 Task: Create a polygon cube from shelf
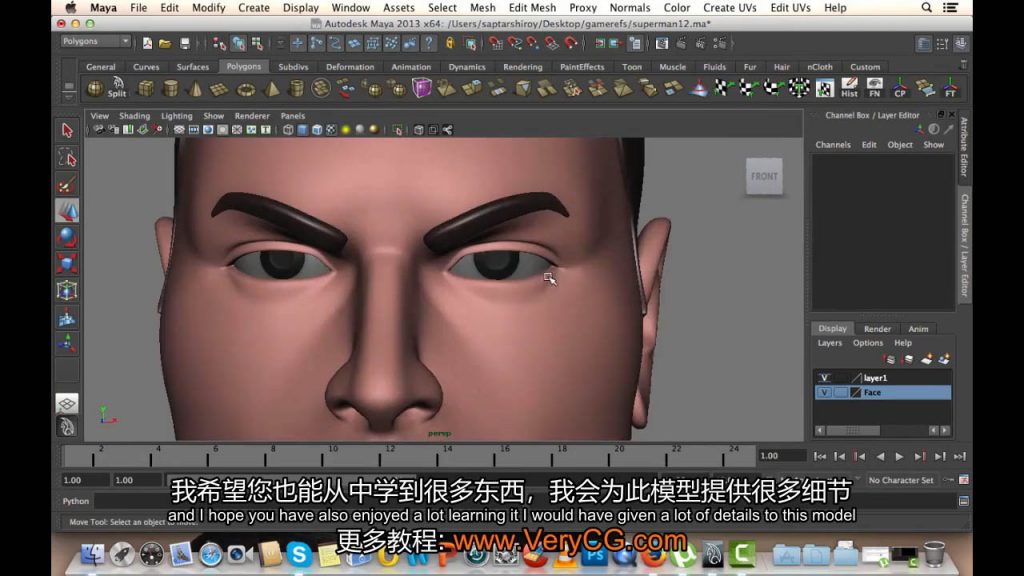[x=146, y=88]
